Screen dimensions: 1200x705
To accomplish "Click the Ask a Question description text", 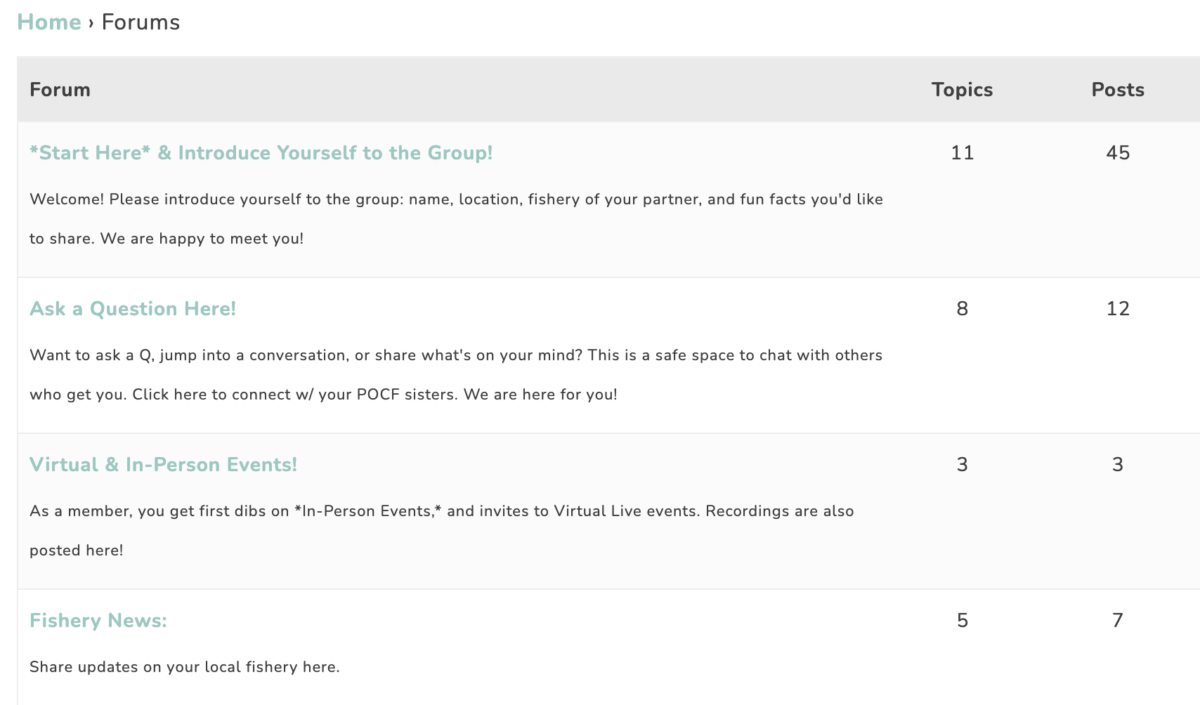I will (455, 355).
